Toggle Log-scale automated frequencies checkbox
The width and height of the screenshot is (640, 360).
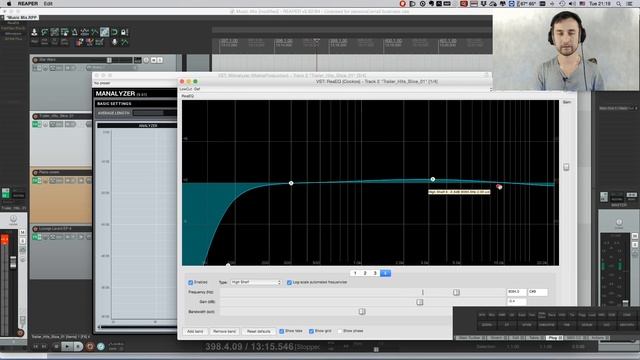(289, 282)
